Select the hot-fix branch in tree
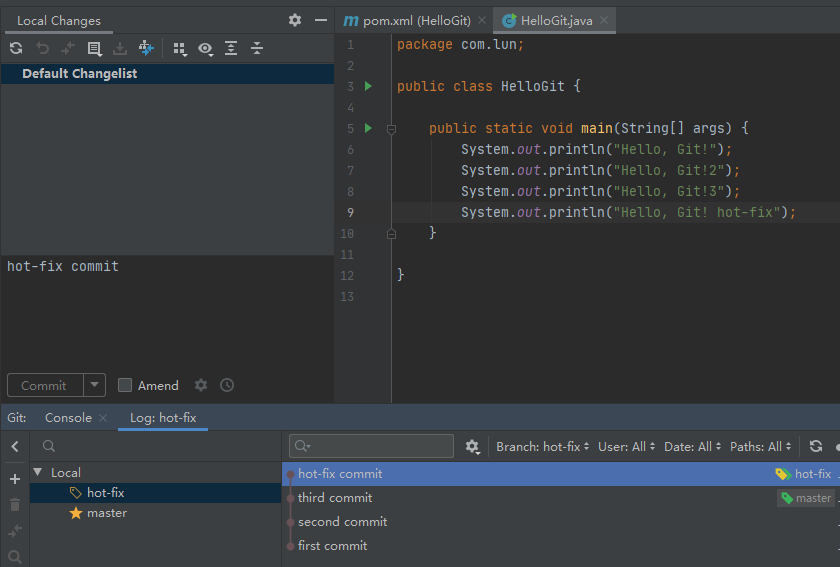 click(155, 493)
